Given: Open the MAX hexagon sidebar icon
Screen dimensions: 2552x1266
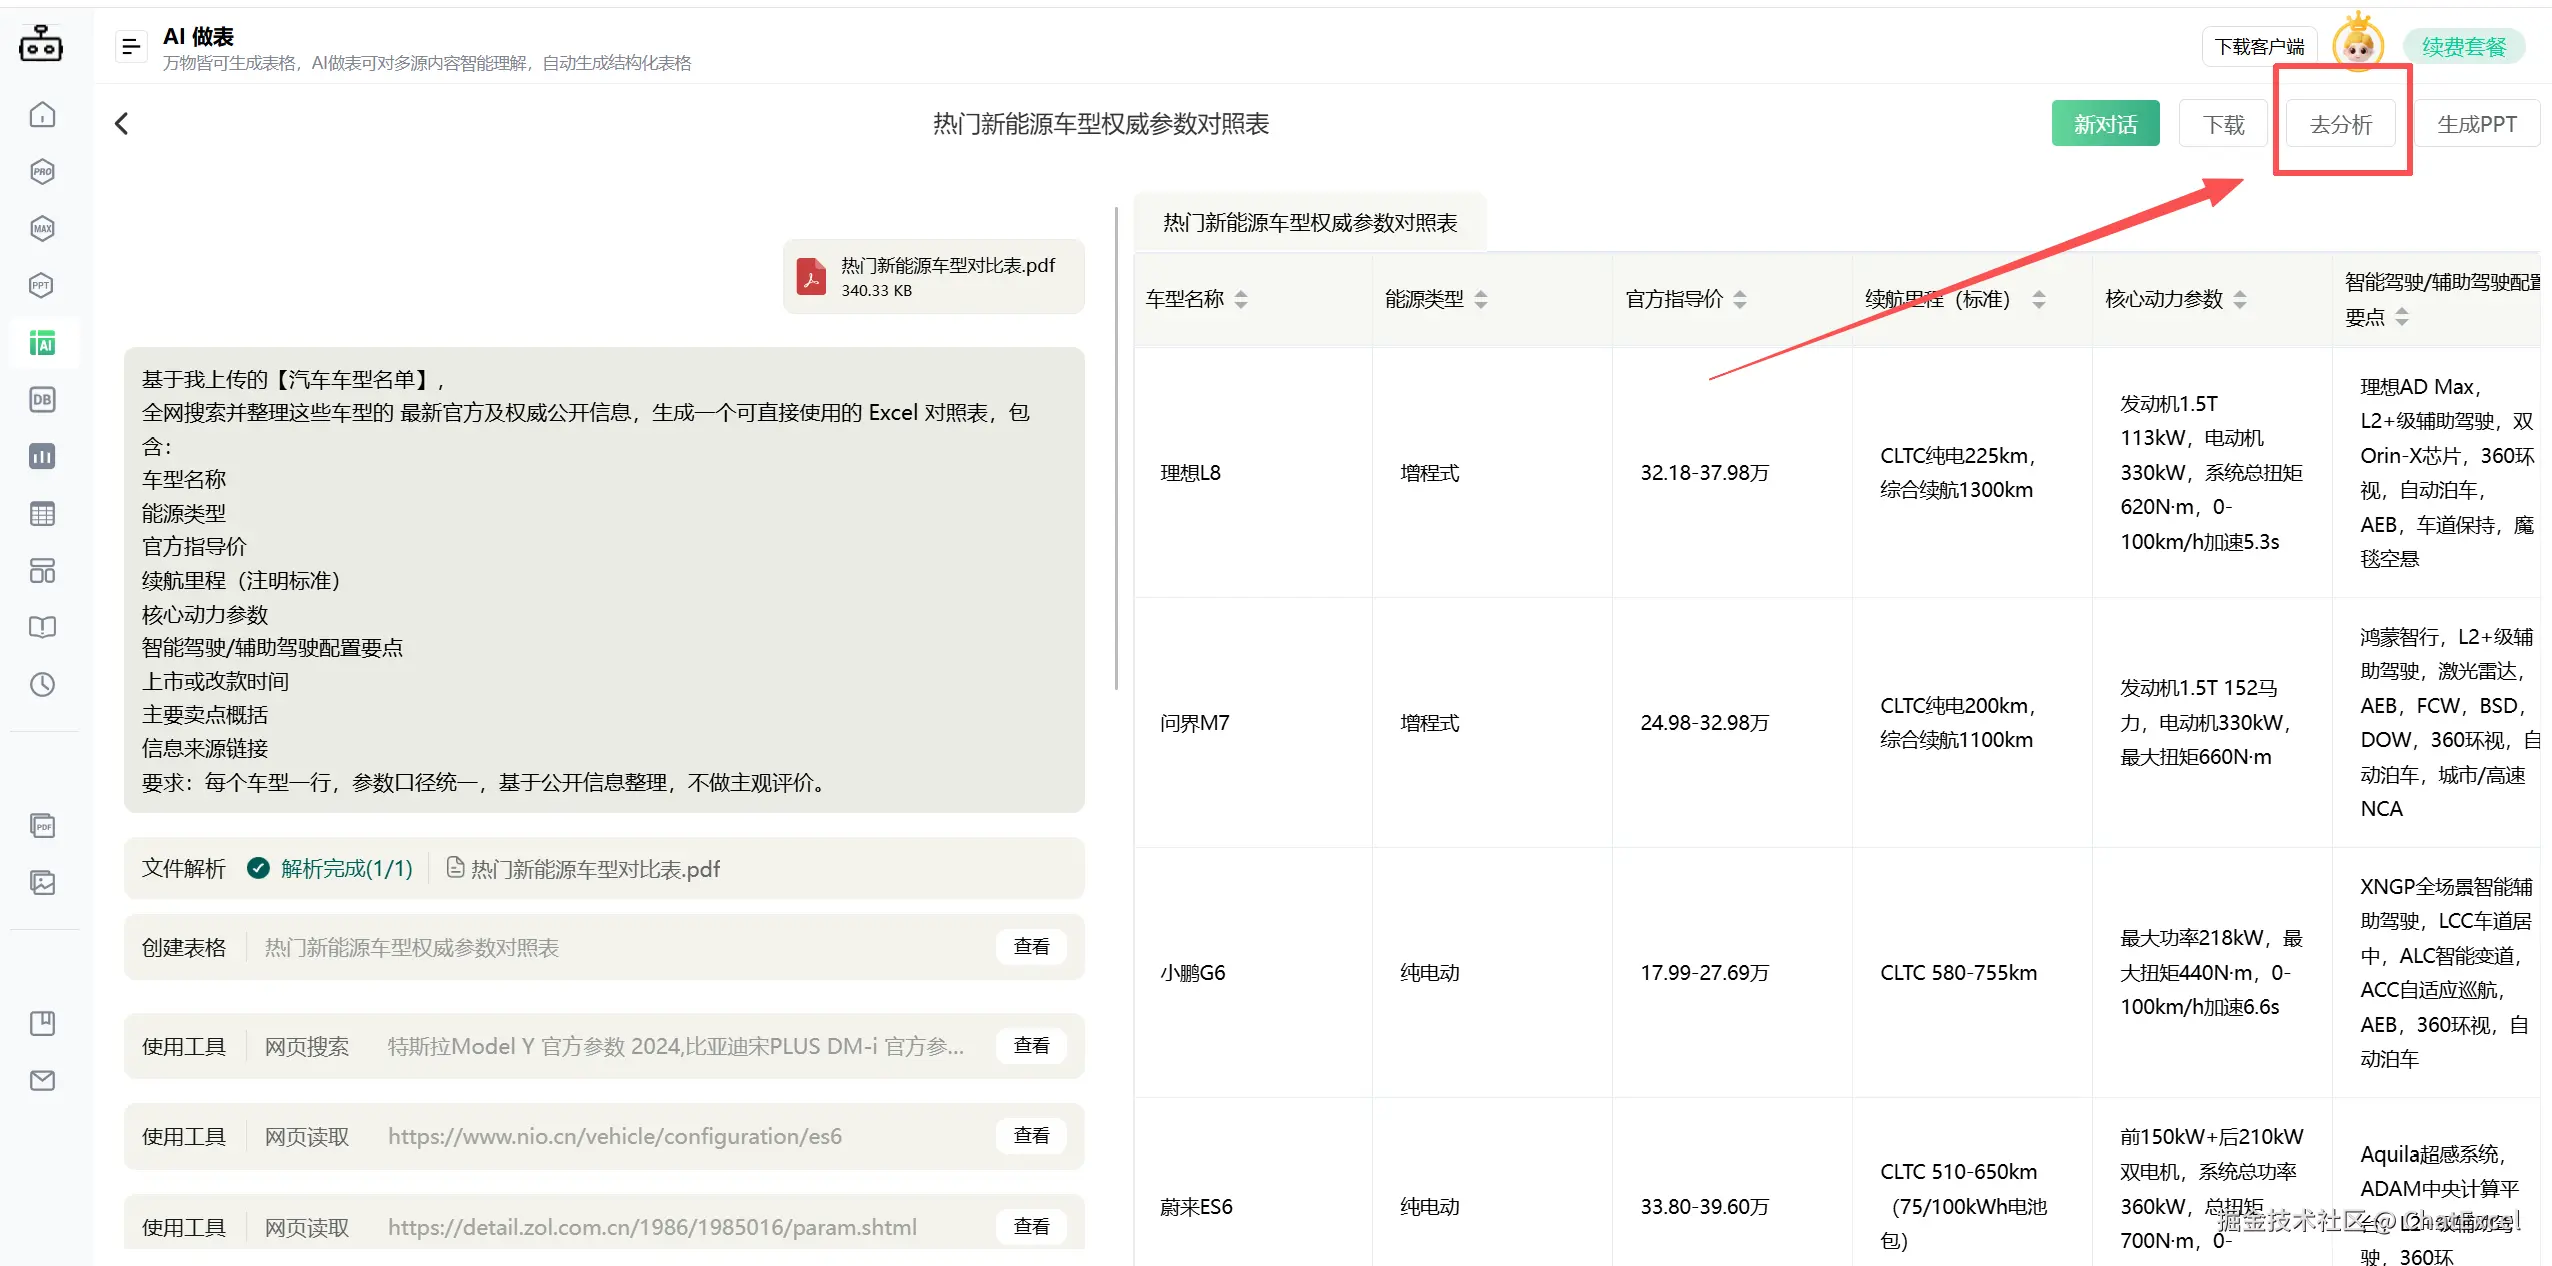Looking at the screenshot, I should (x=42, y=229).
